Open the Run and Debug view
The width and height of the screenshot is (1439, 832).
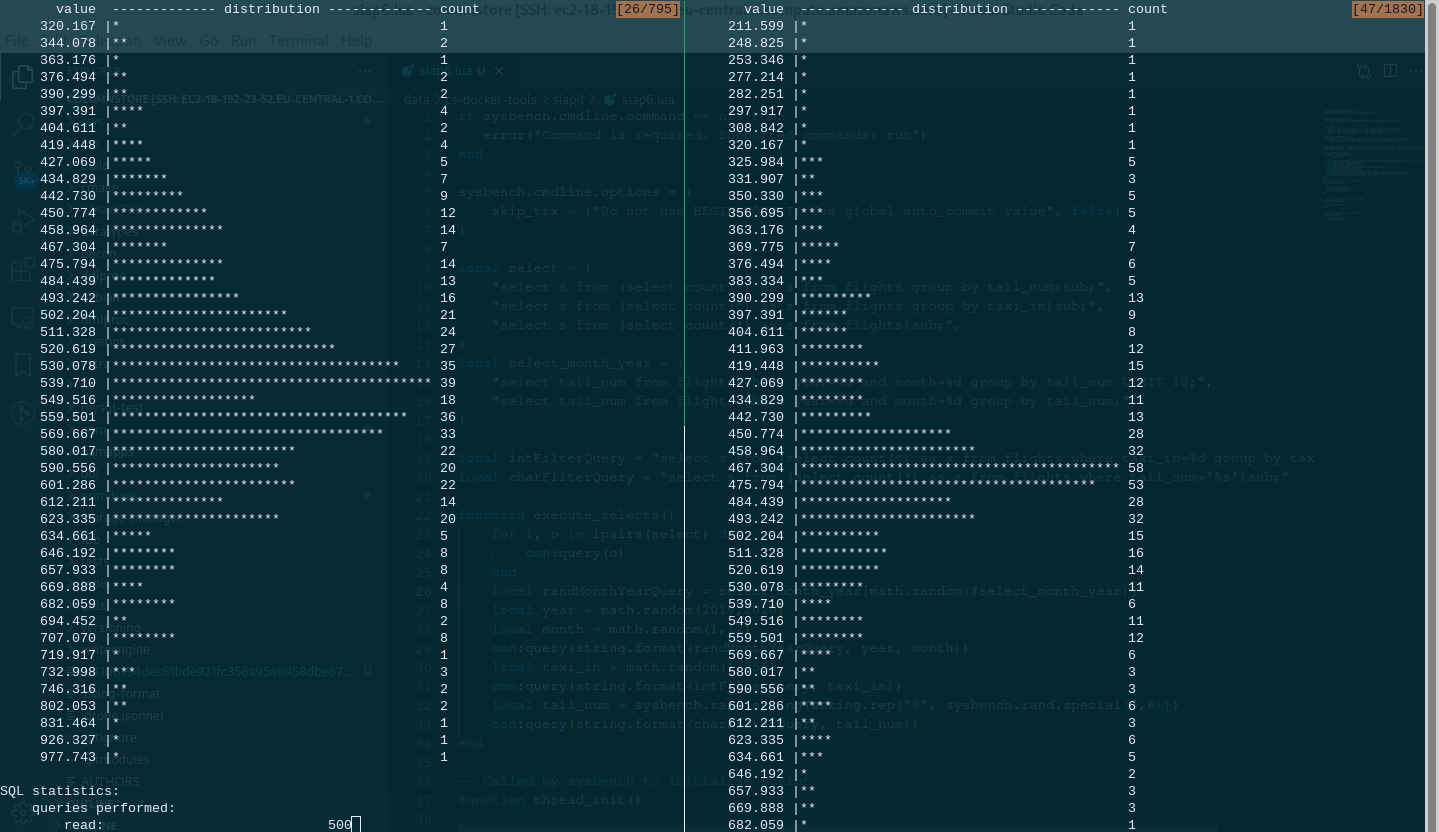[22, 222]
